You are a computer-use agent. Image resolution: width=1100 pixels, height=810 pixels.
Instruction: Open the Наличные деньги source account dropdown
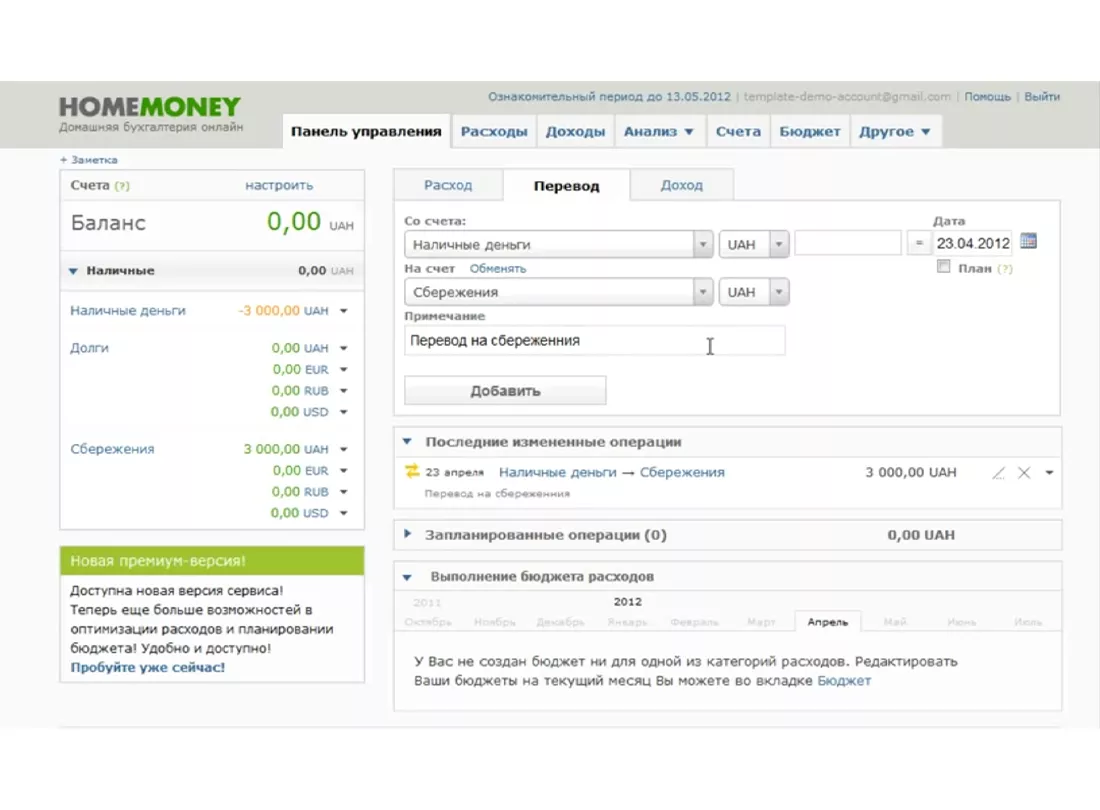[x=703, y=244]
